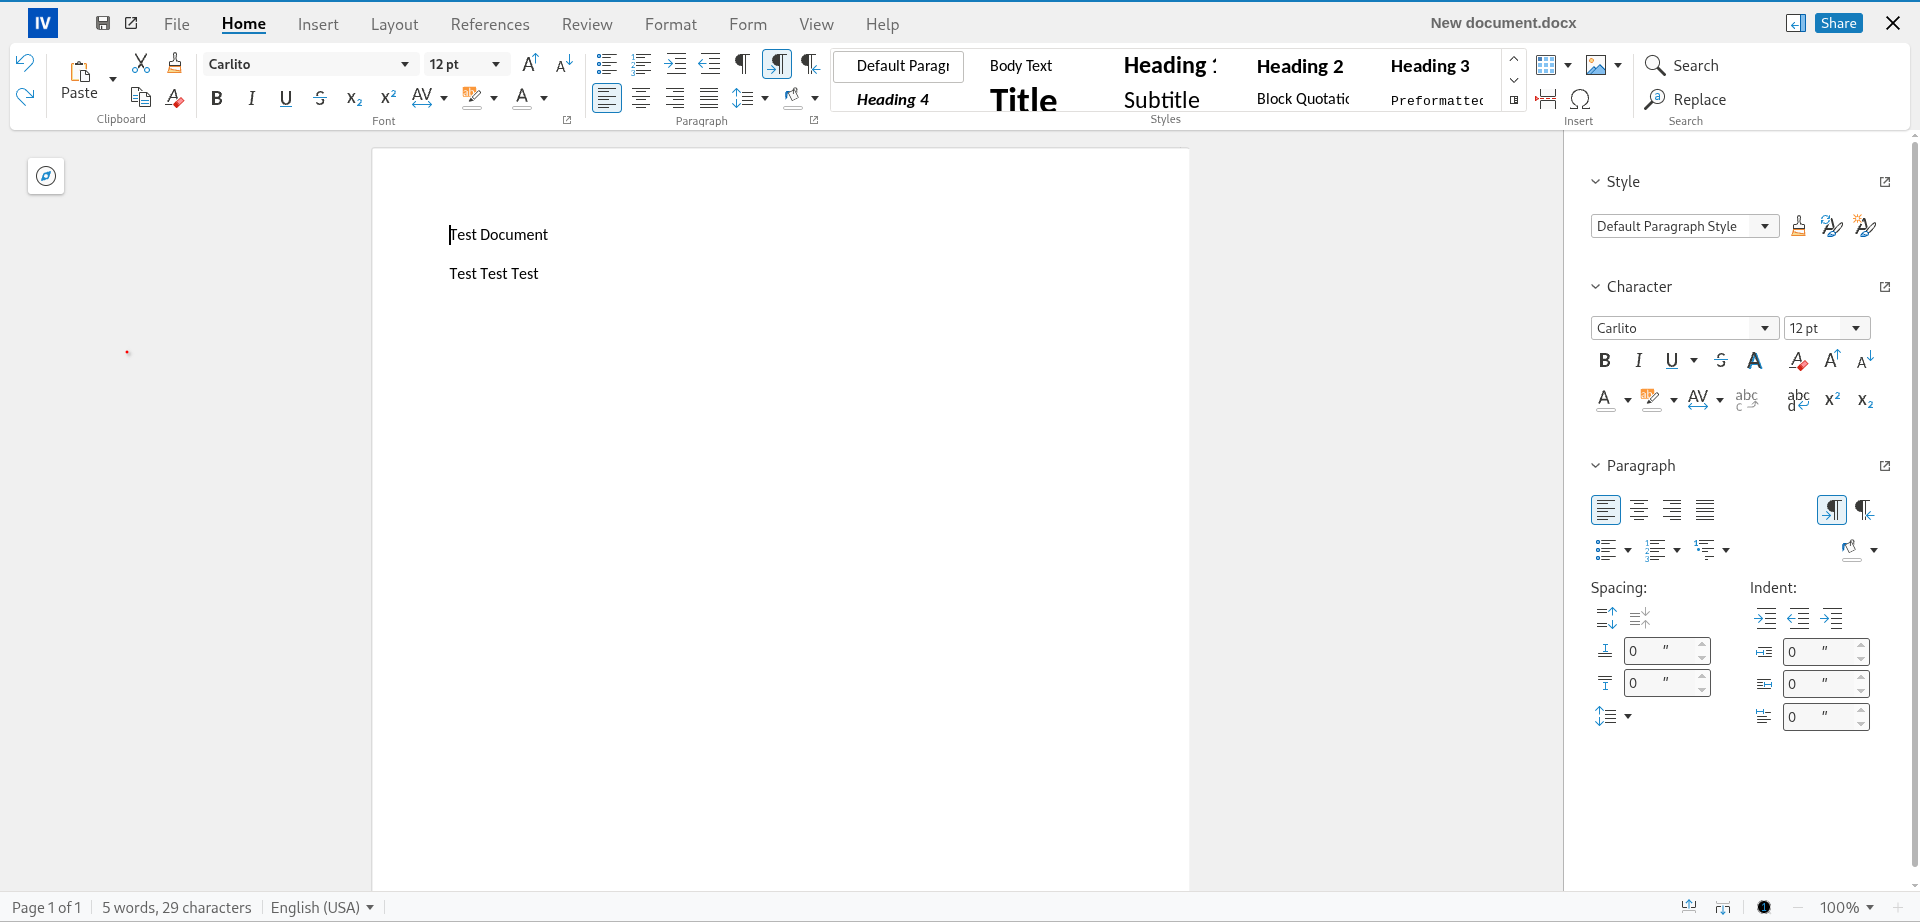Insert a special character symbol
Screen dimensions: 1920x922
coord(1580,99)
